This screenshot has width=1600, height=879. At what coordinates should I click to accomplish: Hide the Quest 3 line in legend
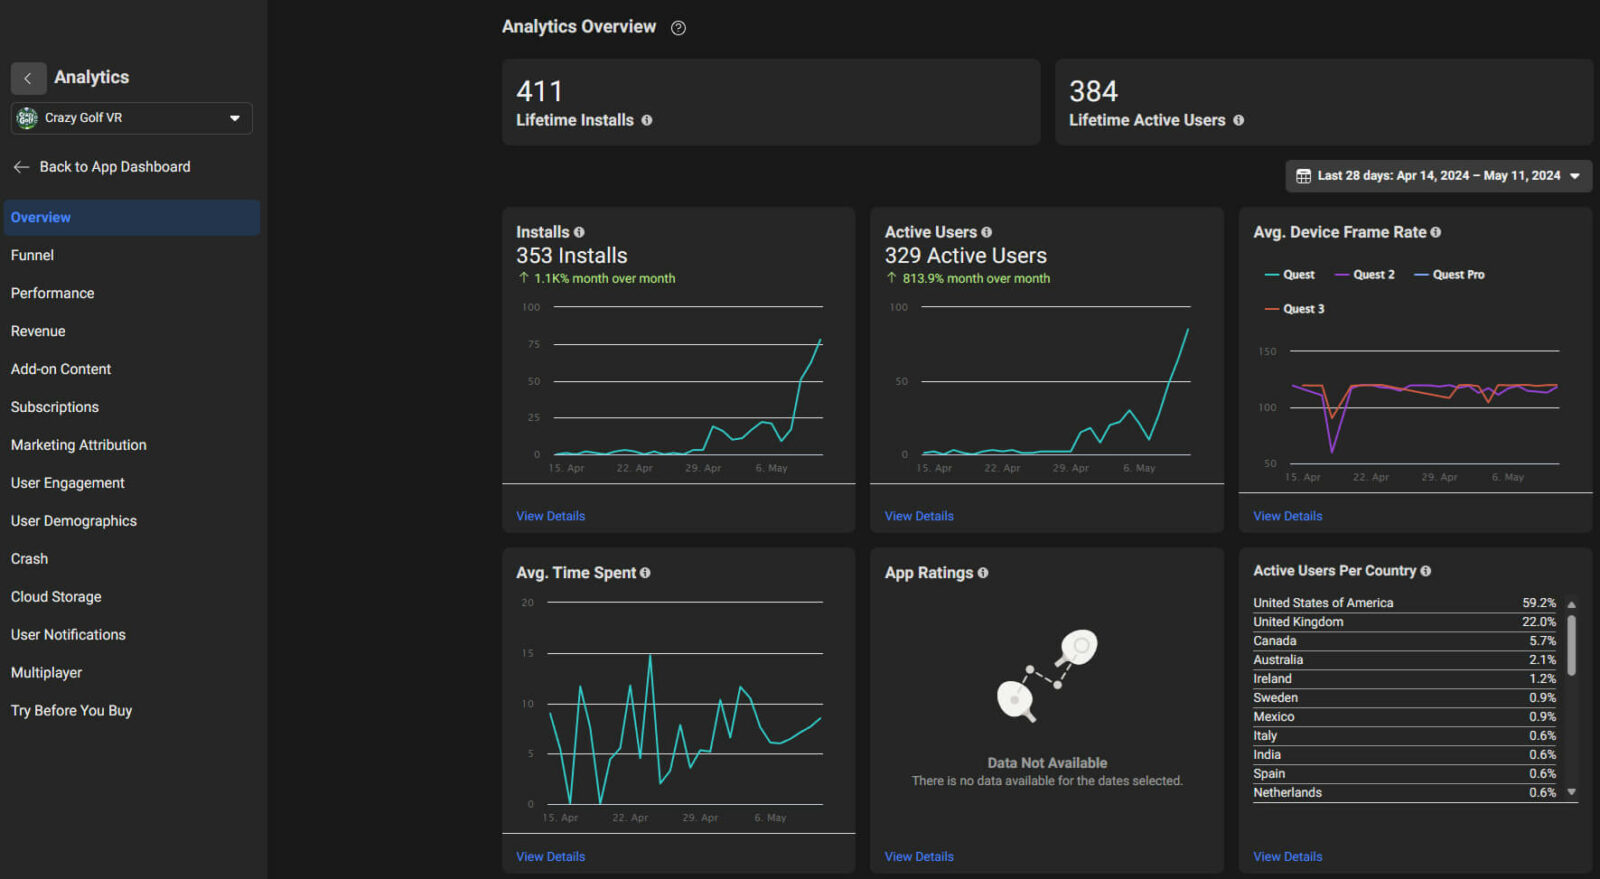point(1295,309)
